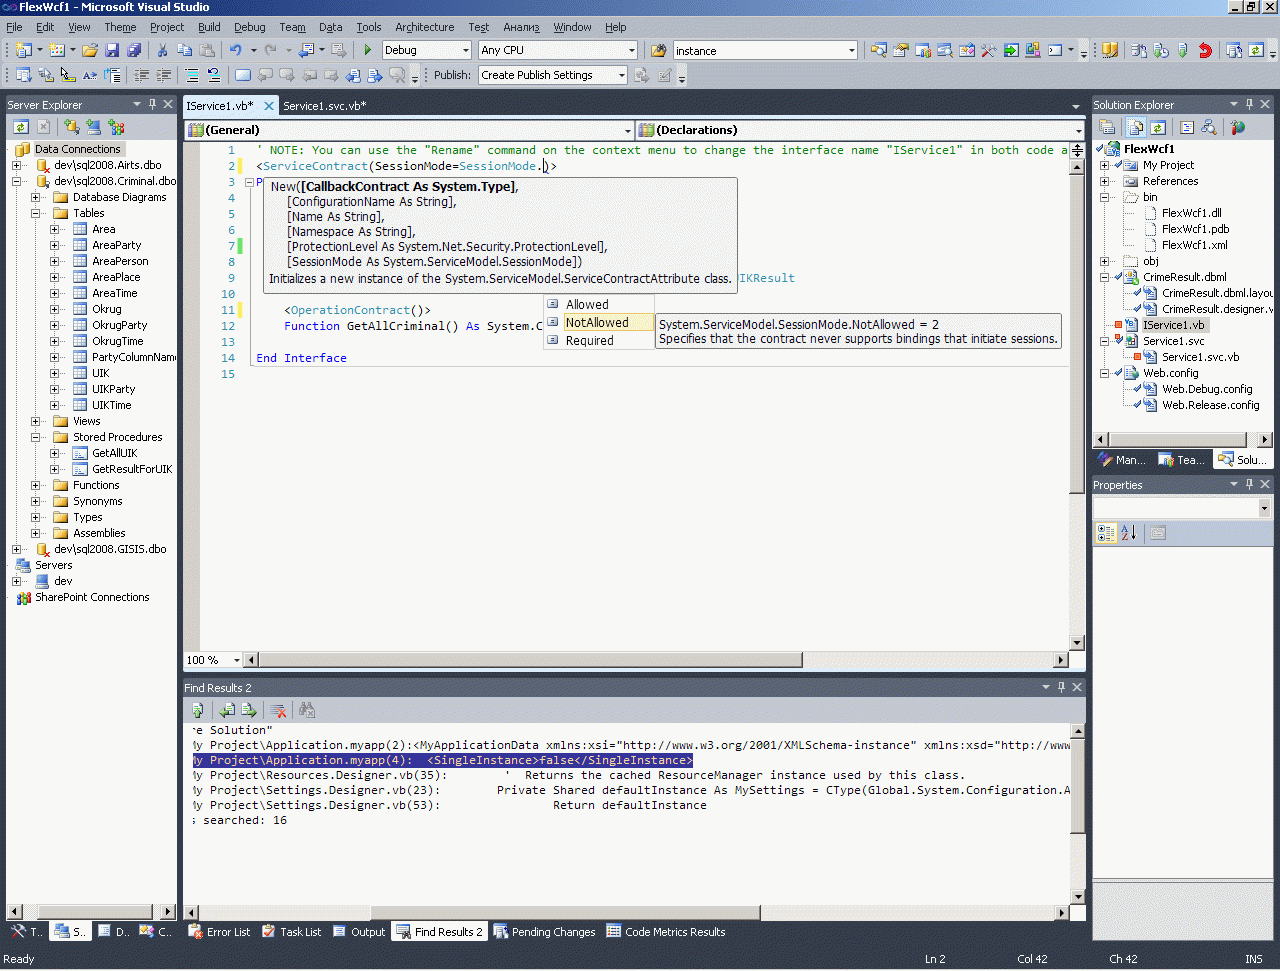Toggle auto-hide pin on Find Results panel

tap(1061, 687)
